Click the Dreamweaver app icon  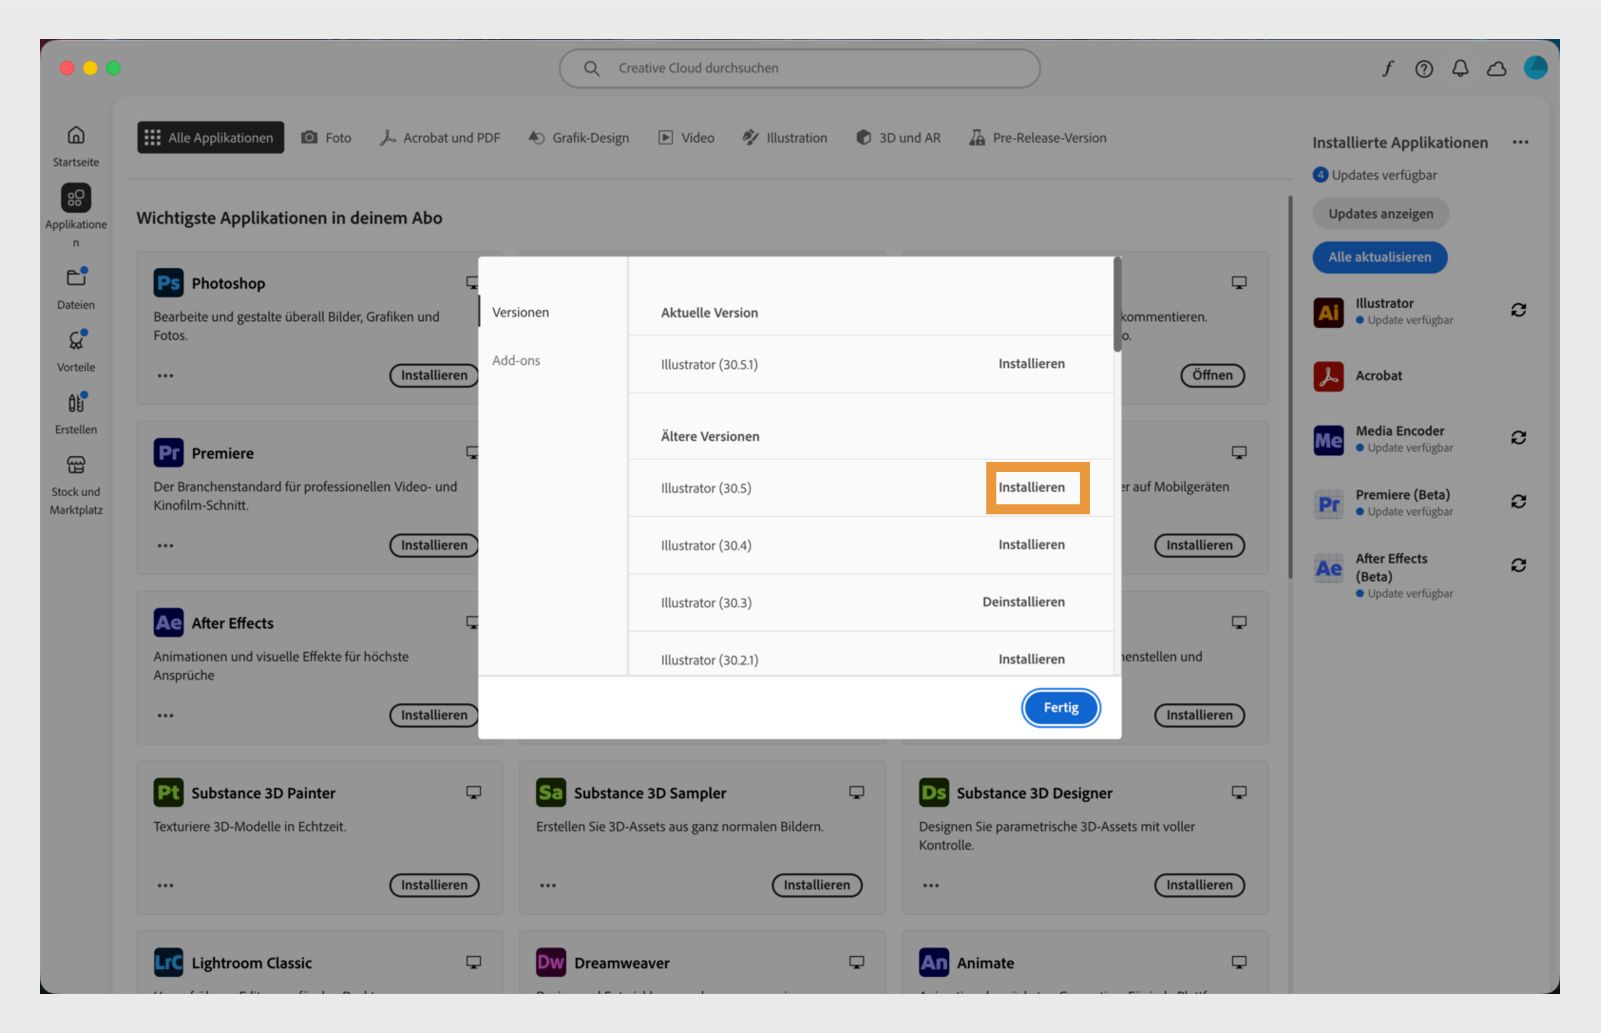click(x=551, y=963)
